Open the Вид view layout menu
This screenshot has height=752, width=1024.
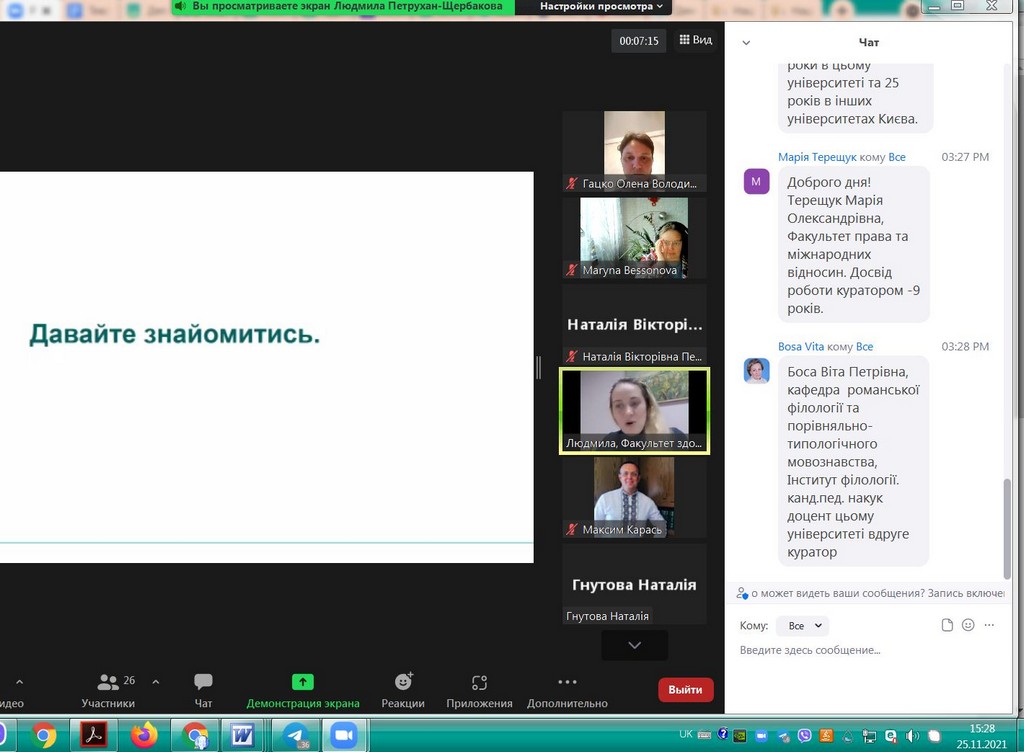pyautogui.click(x=695, y=40)
